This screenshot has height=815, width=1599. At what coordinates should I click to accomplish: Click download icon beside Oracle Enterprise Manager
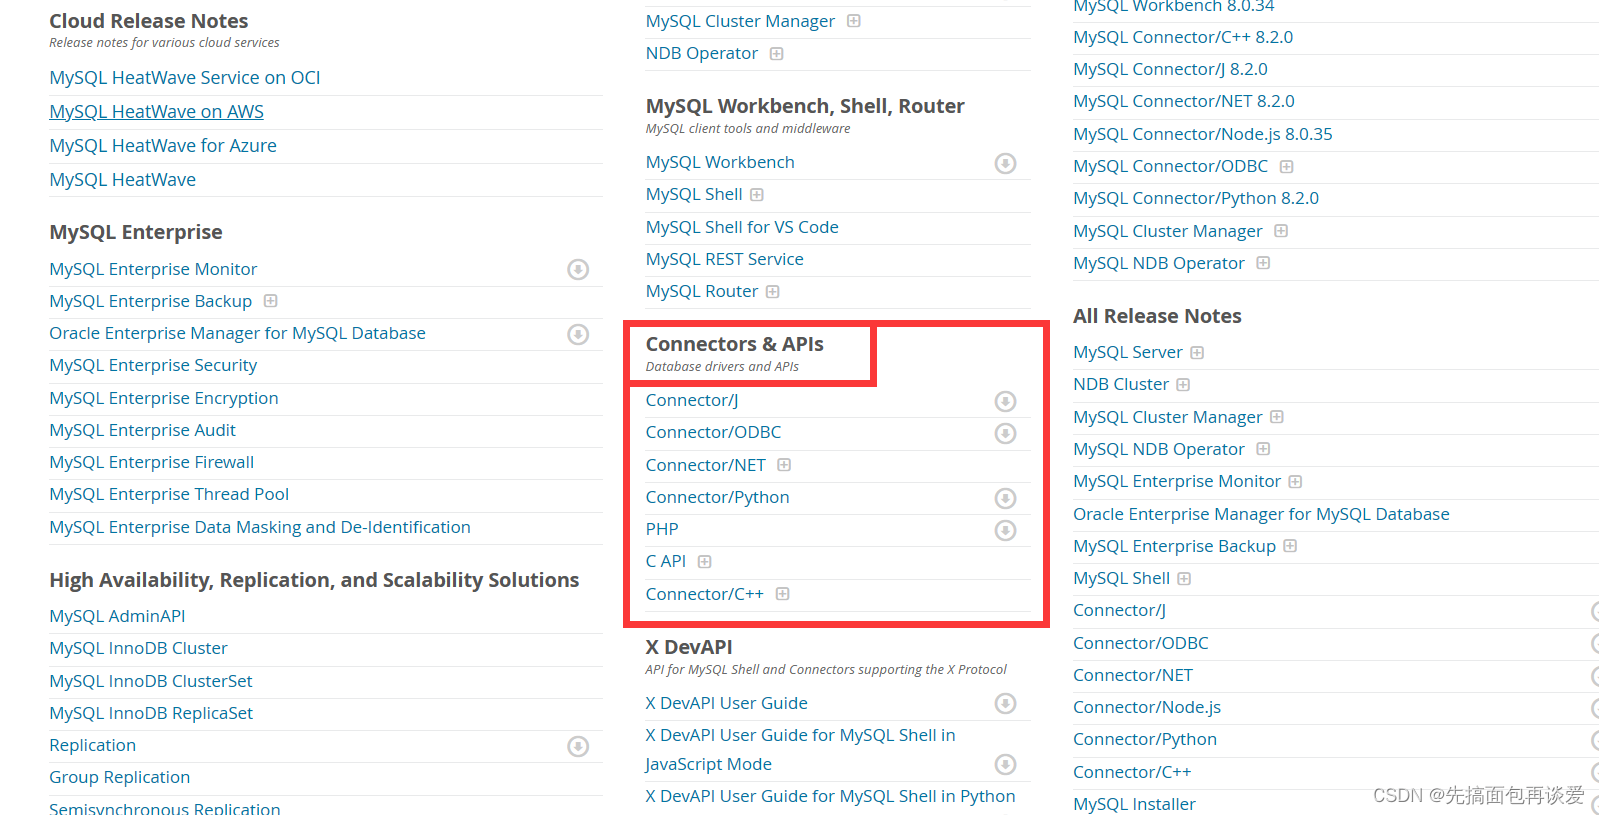coord(578,334)
